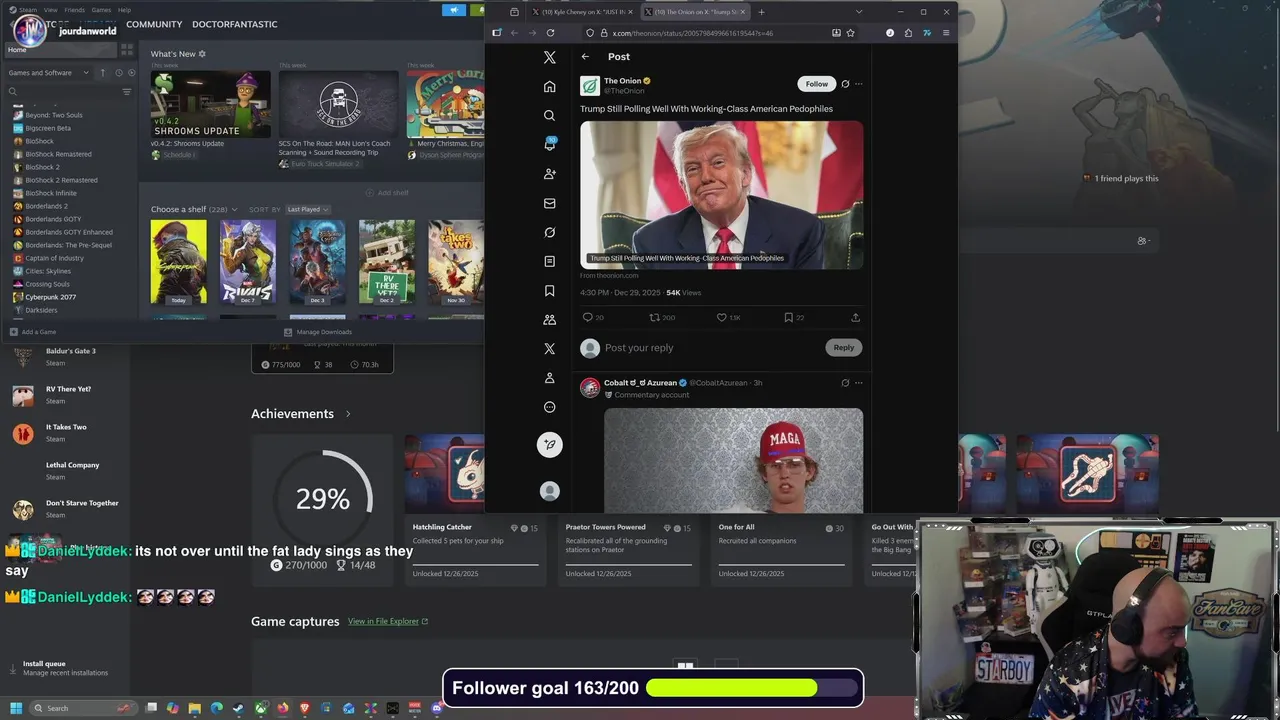The width and height of the screenshot is (1280, 720).
Task: Reload the page in Firefox
Action: click(550, 32)
